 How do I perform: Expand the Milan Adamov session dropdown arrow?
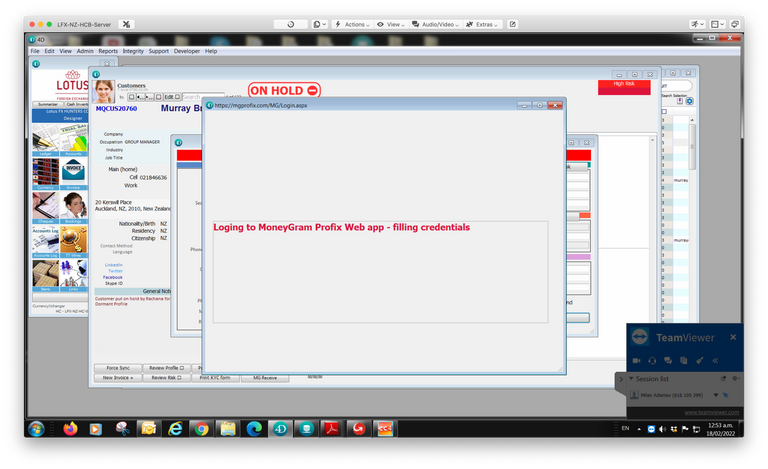(x=716, y=395)
